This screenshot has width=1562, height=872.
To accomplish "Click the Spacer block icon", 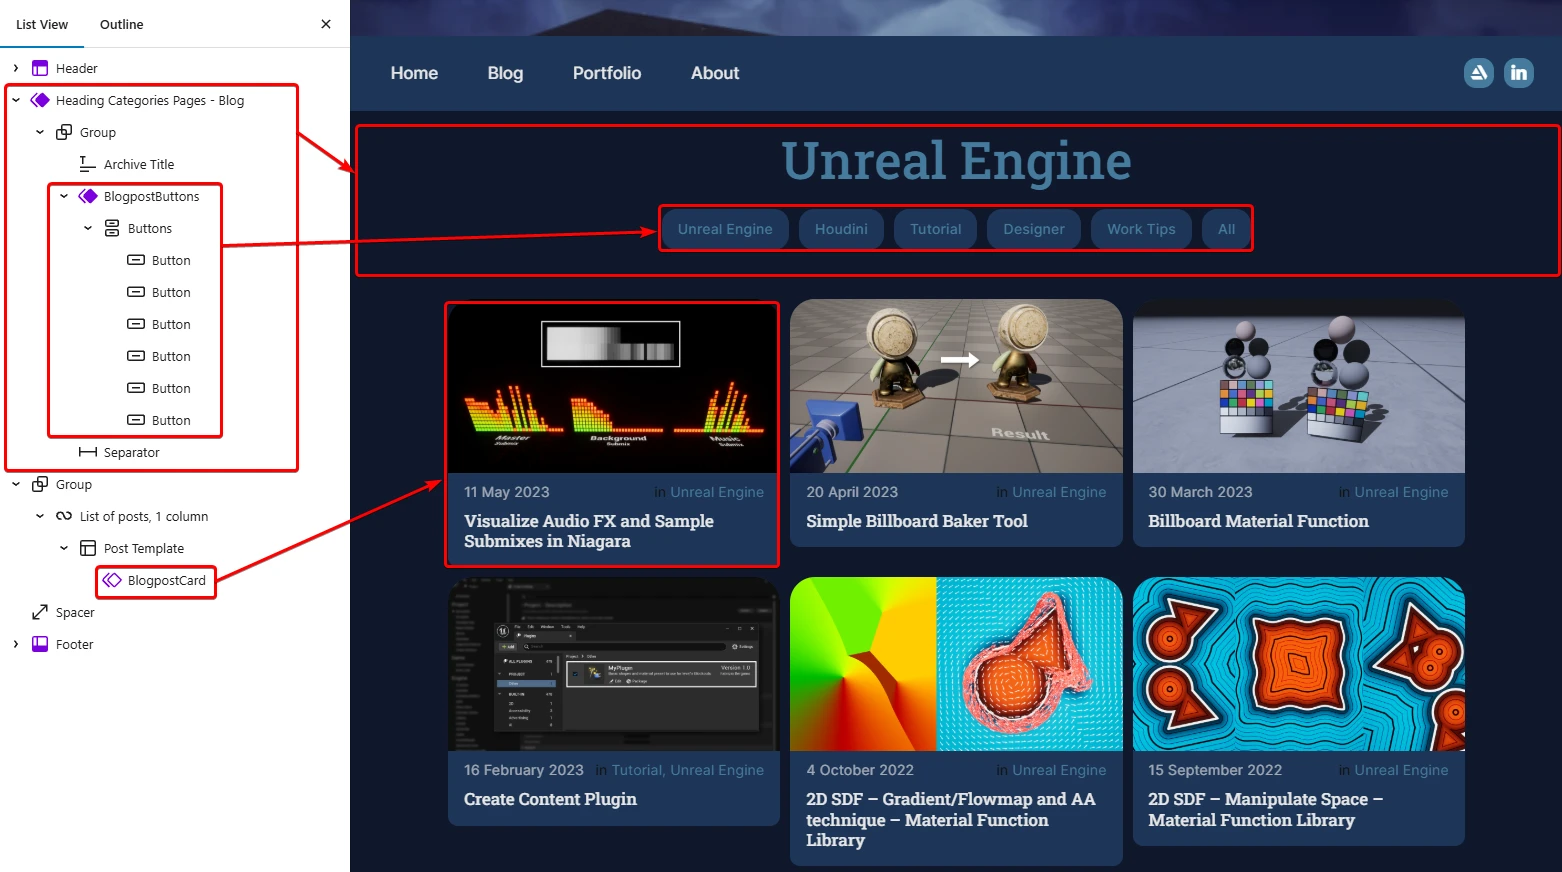I will (40, 612).
